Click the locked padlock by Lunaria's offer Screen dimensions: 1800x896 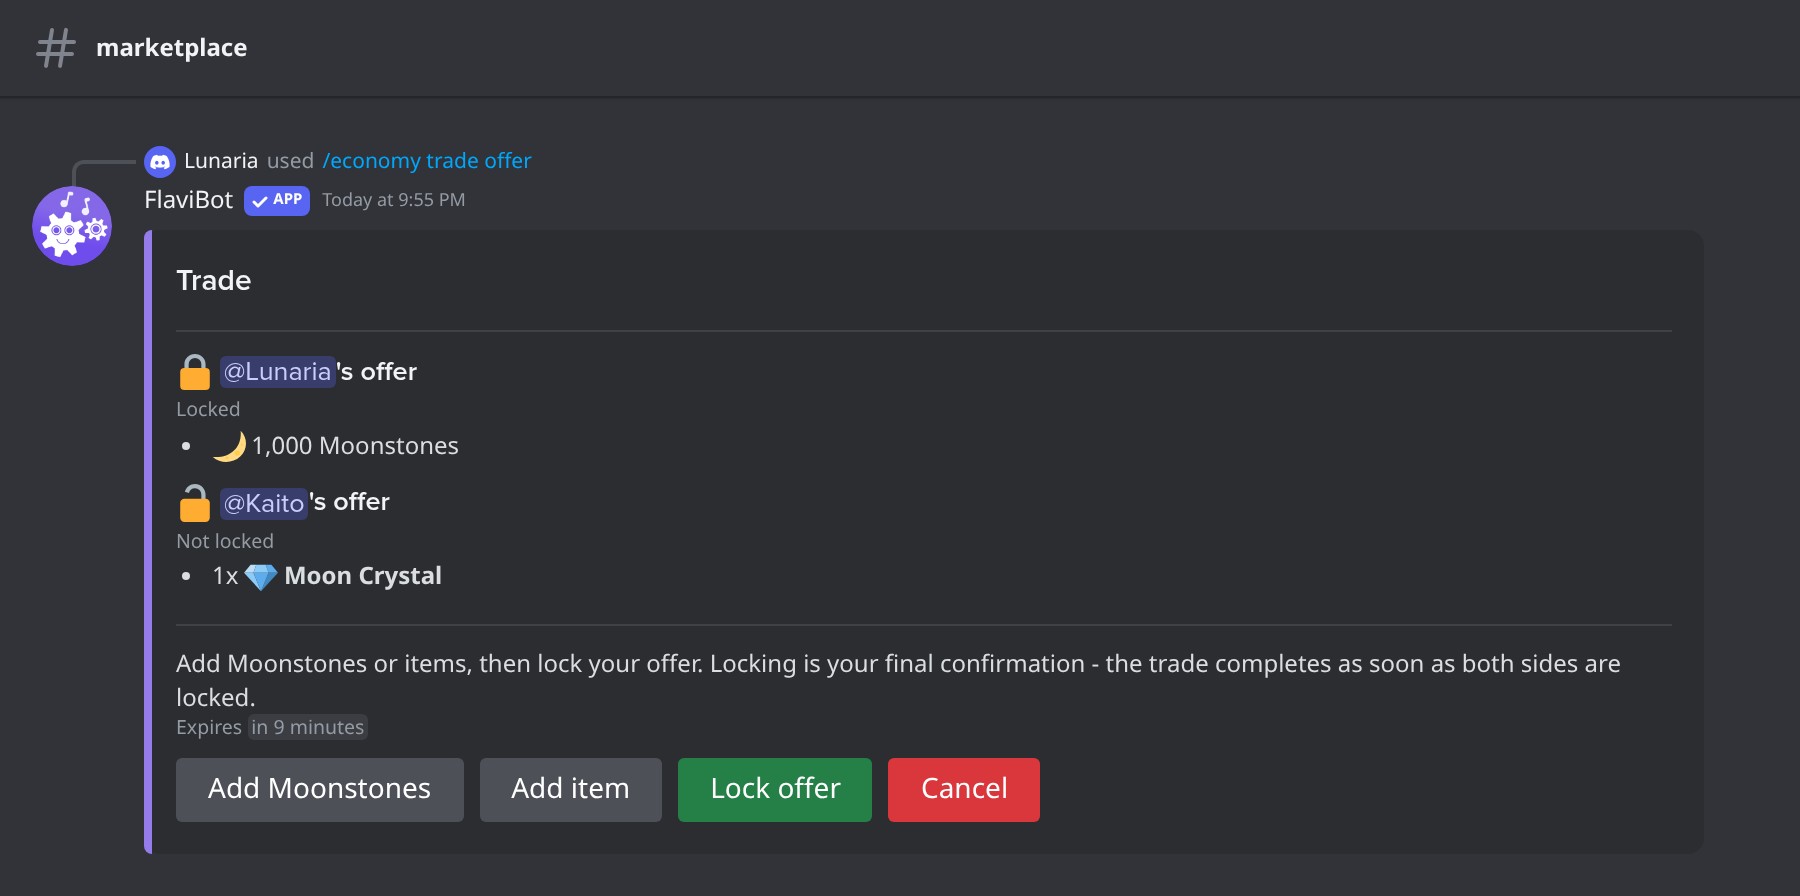(x=195, y=372)
